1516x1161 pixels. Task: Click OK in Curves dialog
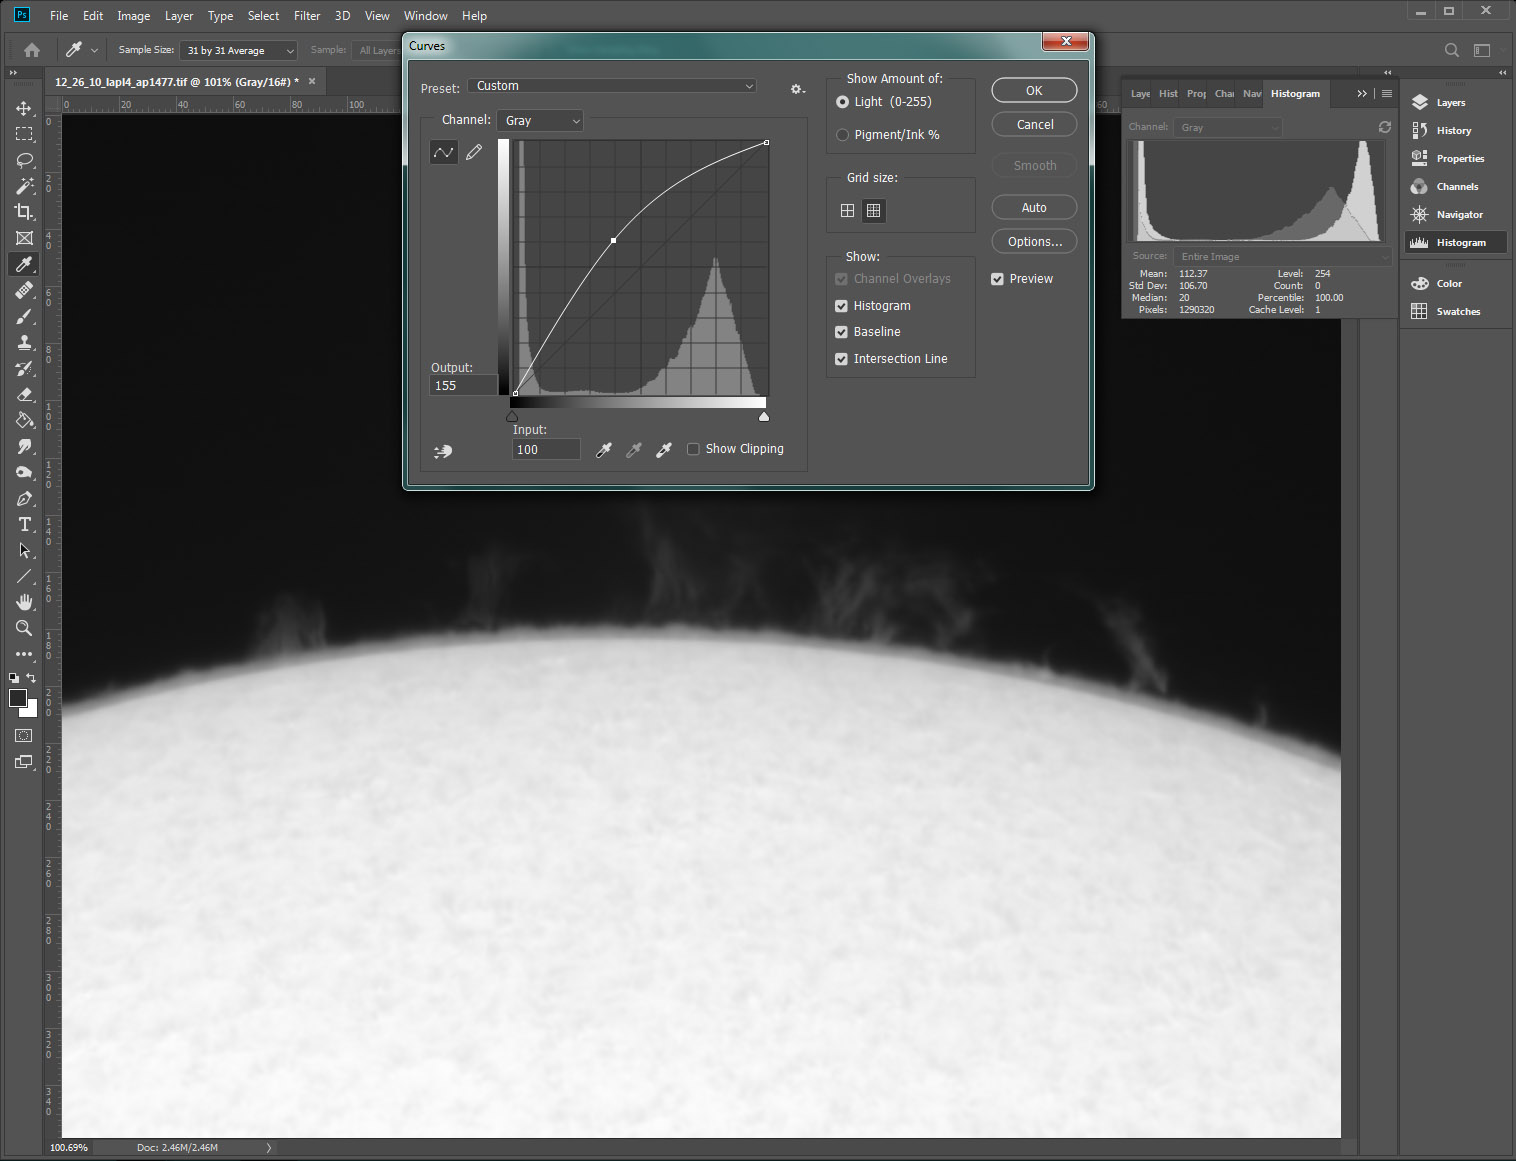[1034, 90]
